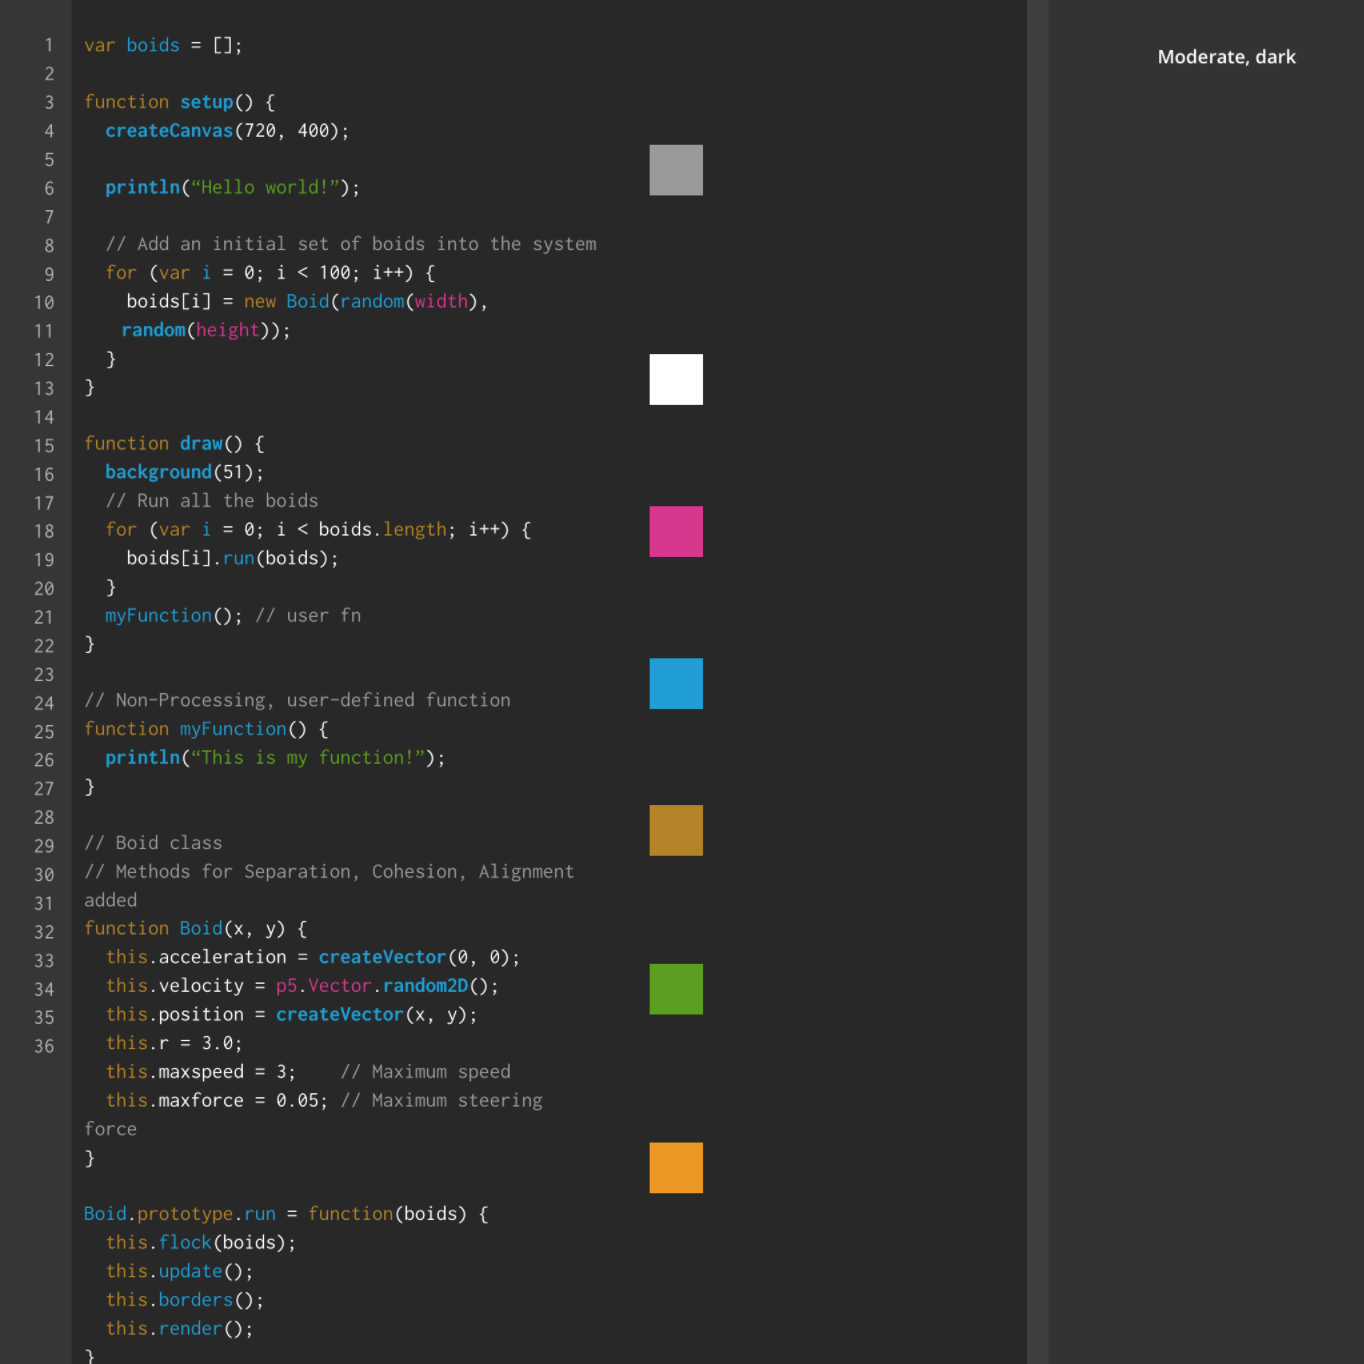Select the createCanvas call on line 4
This screenshot has height=1364, width=1364.
click(169, 130)
